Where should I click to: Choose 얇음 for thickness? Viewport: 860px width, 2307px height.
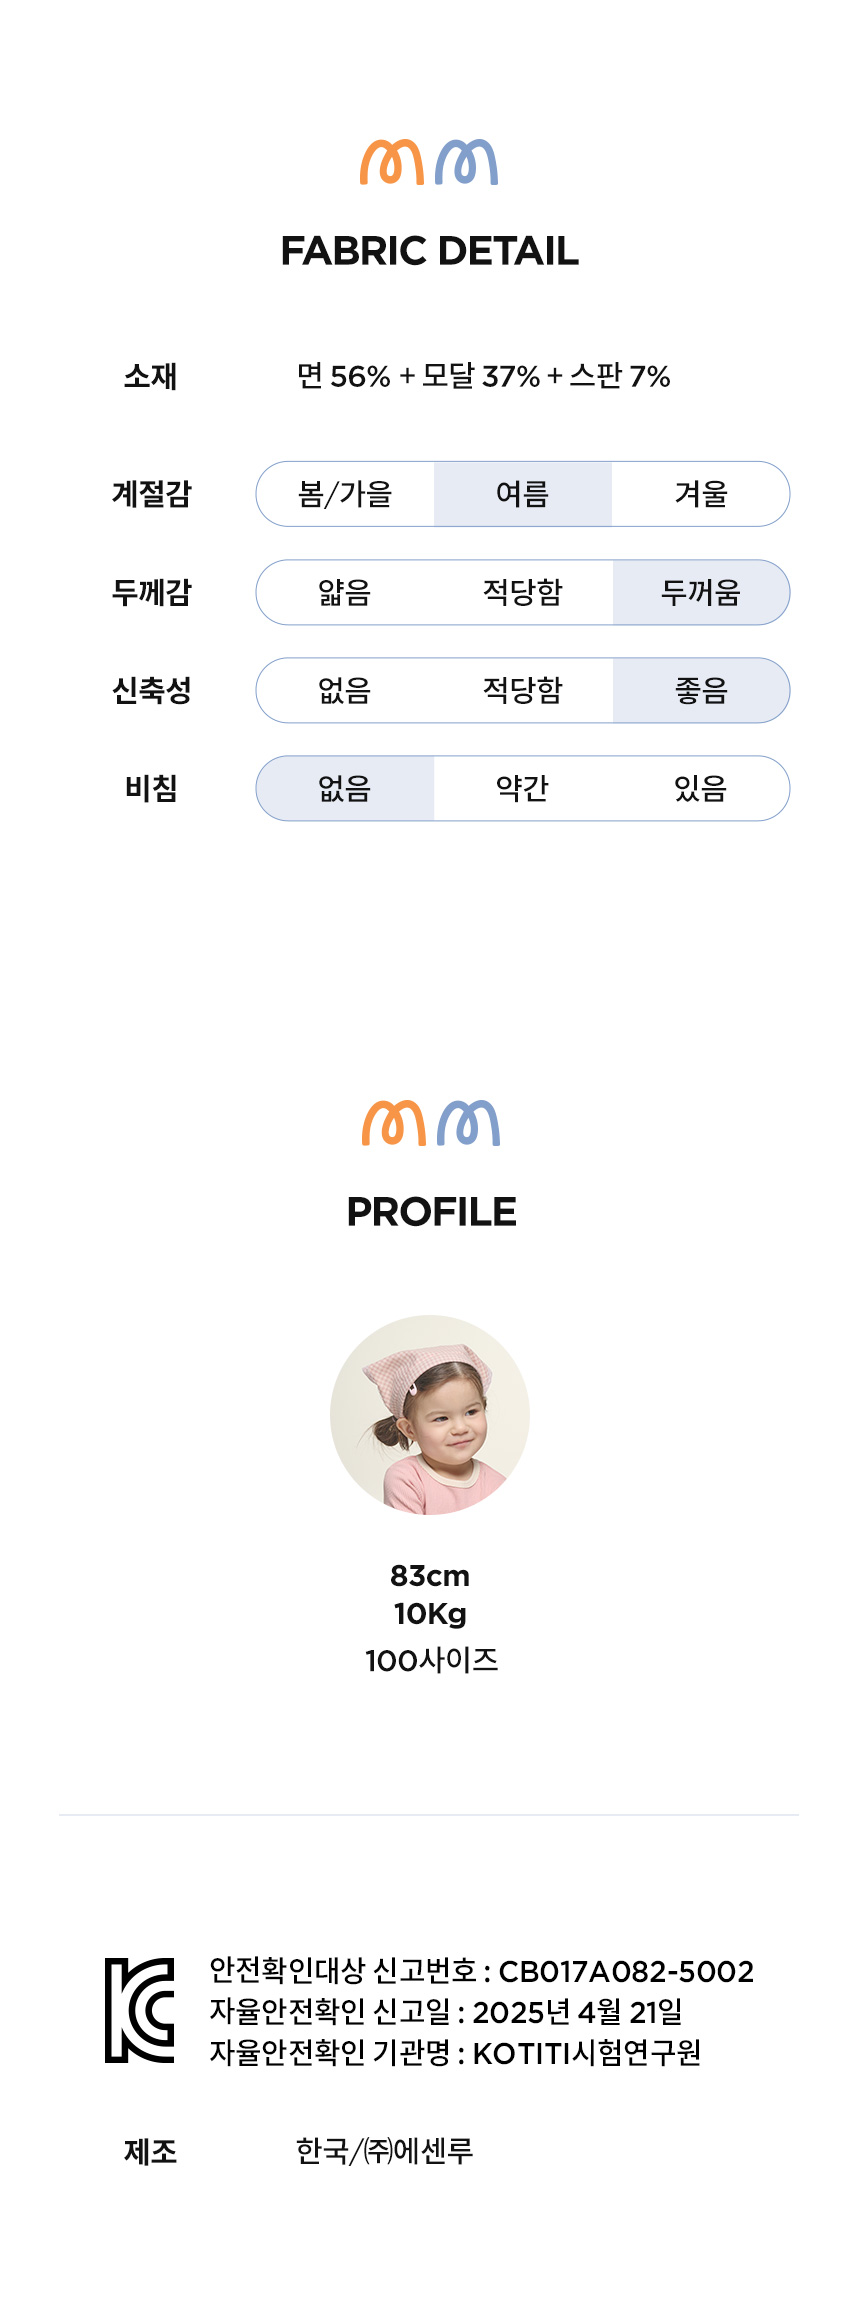(345, 592)
